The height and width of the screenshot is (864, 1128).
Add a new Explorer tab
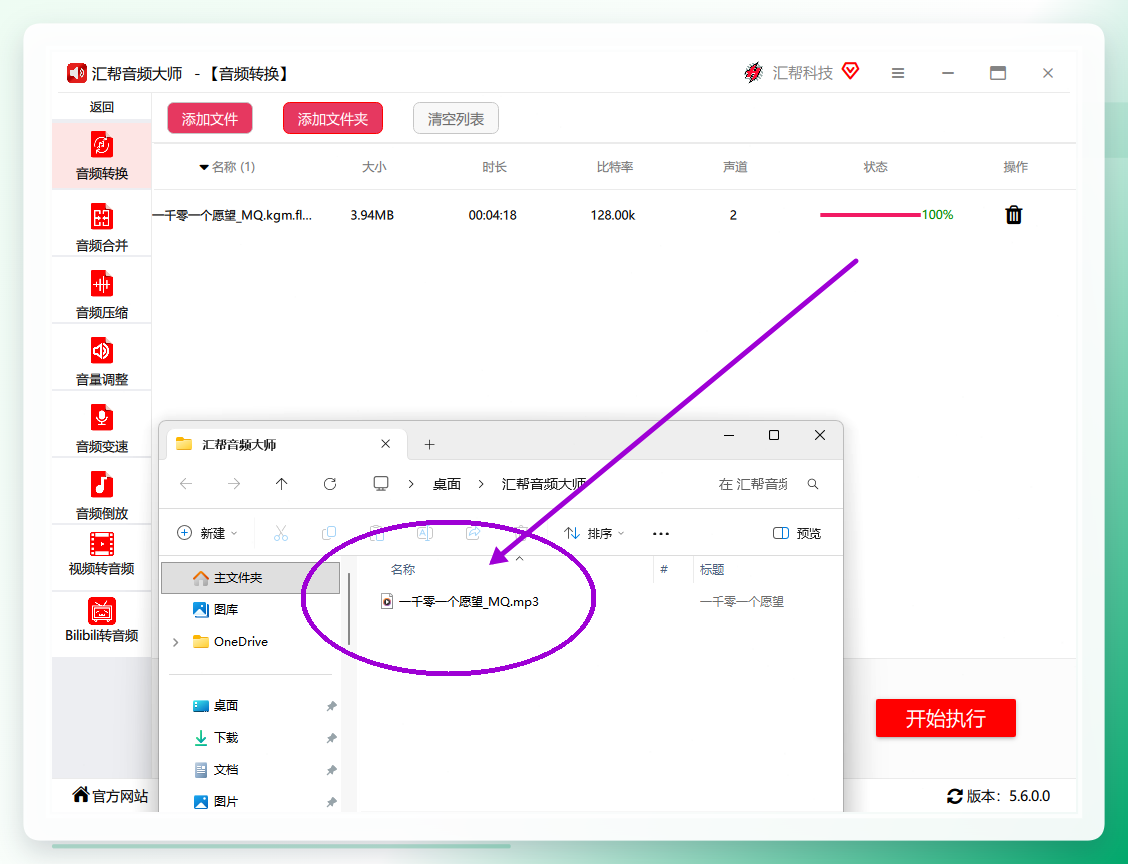429,445
